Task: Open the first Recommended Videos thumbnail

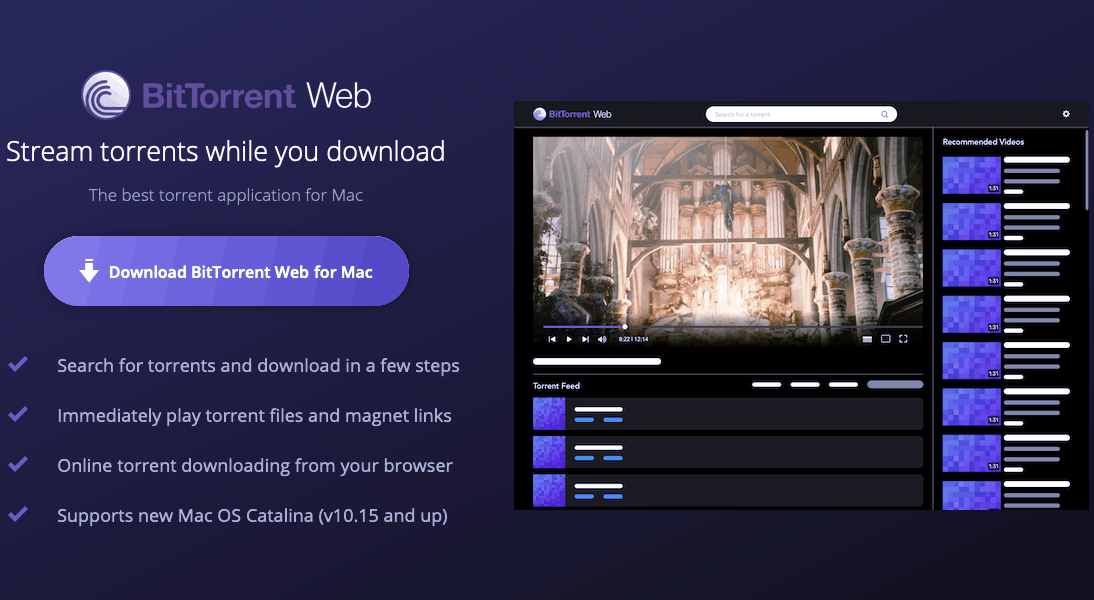Action: click(x=971, y=175)
